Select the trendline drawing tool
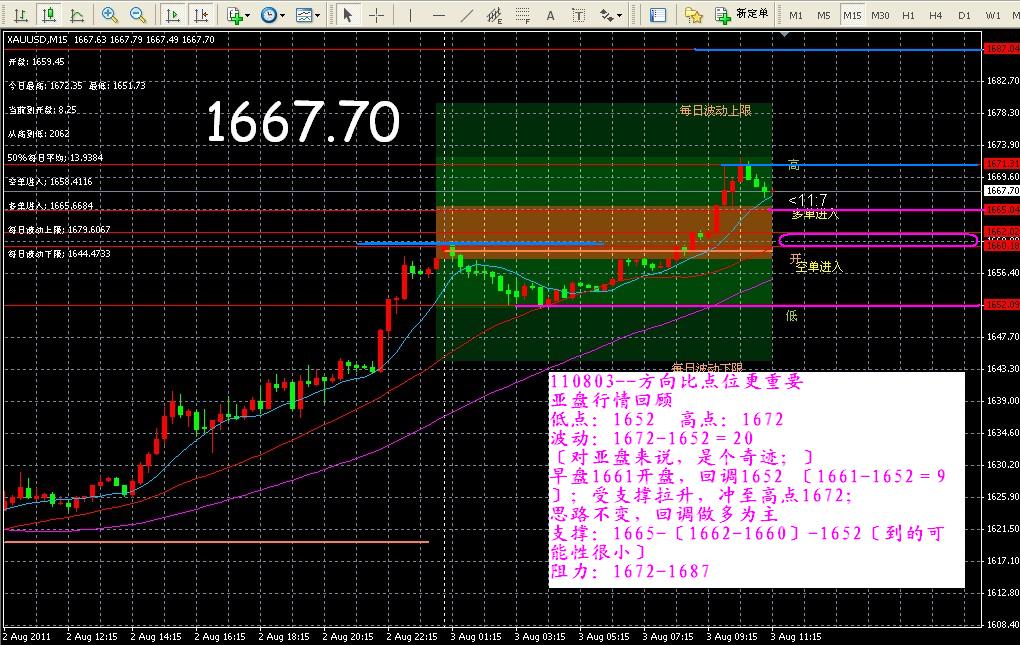This screenshot has height=645, width=1020. [465, 15]
